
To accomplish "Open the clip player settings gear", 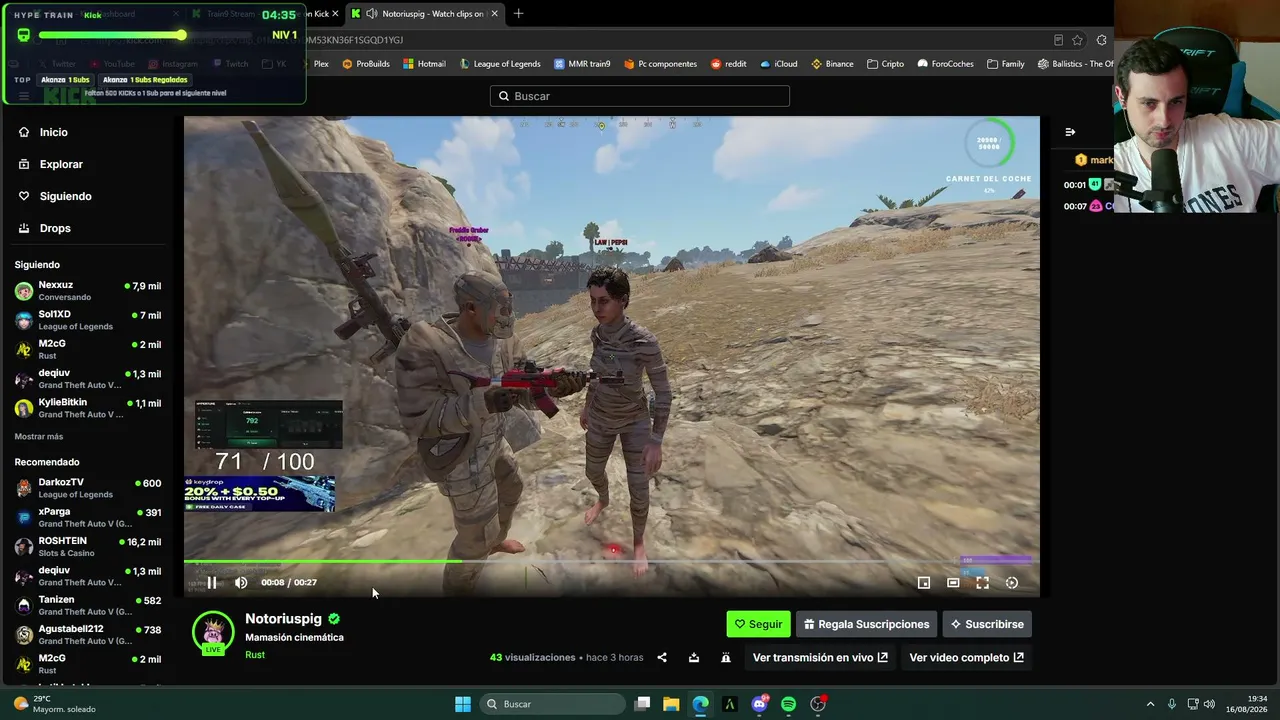I will (1012, 582).
